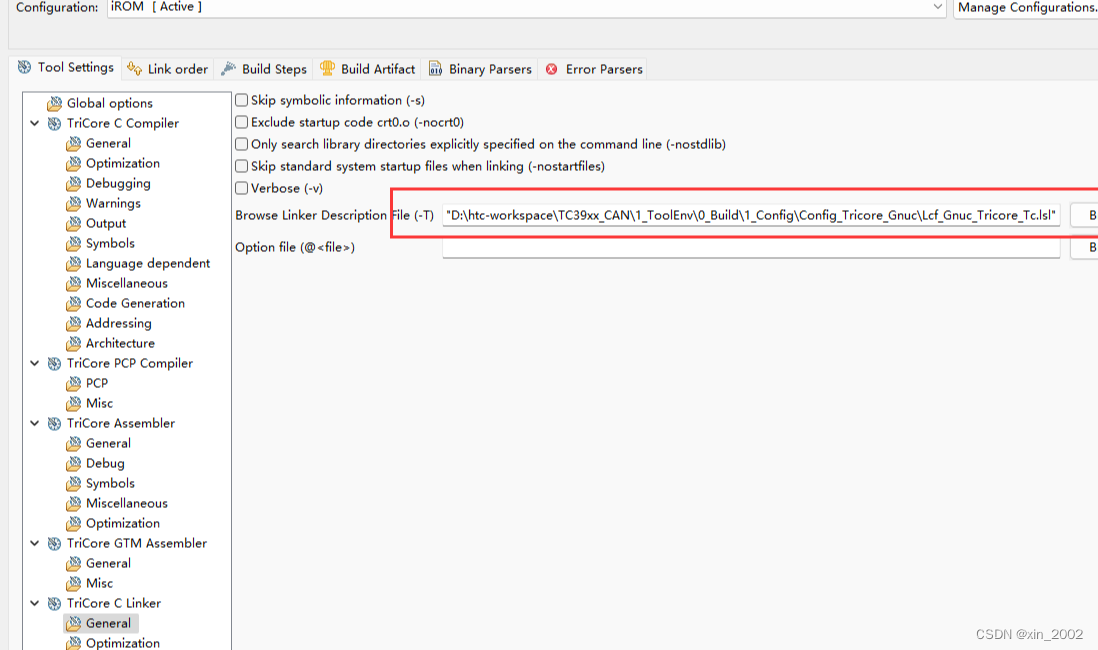Select the Global options tree label
The height and width of the screenshot is (650, 1098).
pyautogui.click(x=109, y=103)
